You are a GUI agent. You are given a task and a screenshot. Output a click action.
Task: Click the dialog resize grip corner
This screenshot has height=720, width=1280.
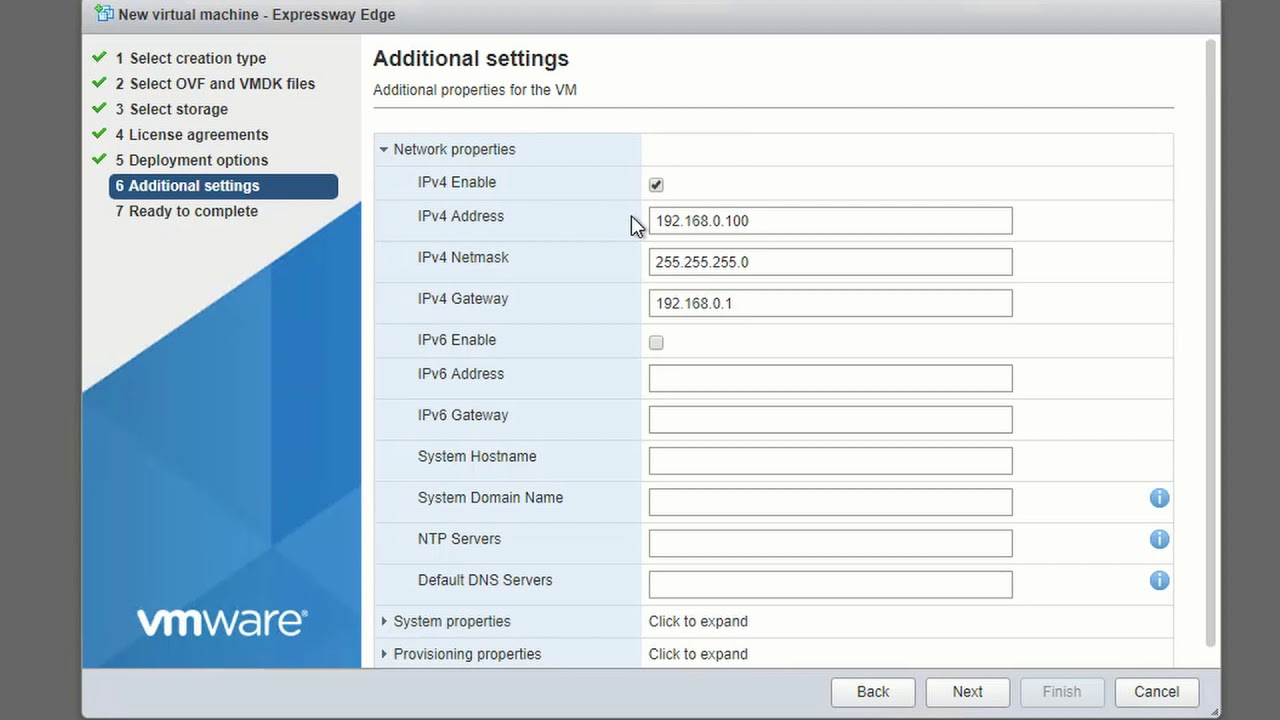[1214, 711]
